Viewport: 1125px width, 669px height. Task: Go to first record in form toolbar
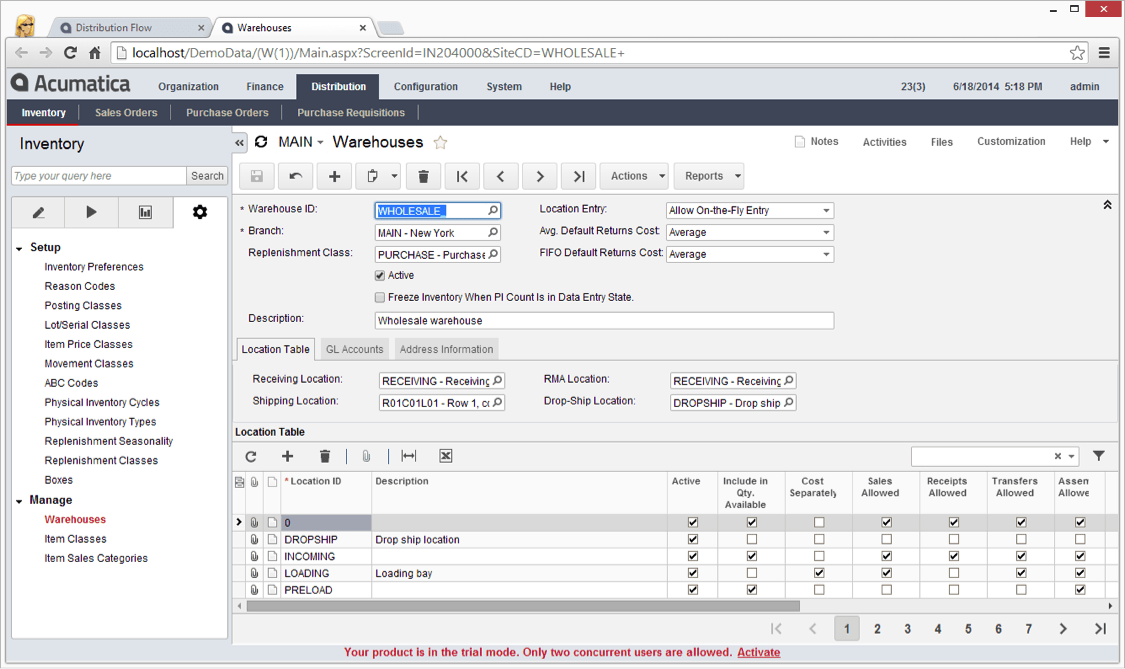click(x=462, y=176)
